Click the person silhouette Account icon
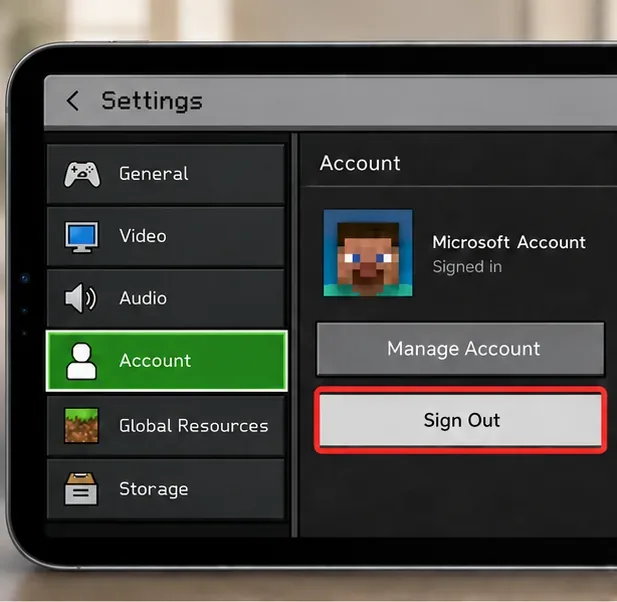This screenshot has width=617, height=602. [x=81, y=361]
